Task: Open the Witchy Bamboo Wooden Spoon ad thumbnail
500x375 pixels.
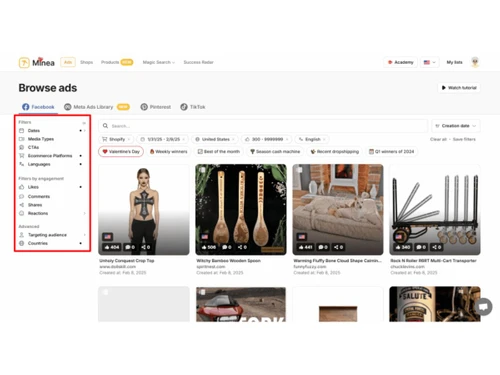Action: (241, 209)
